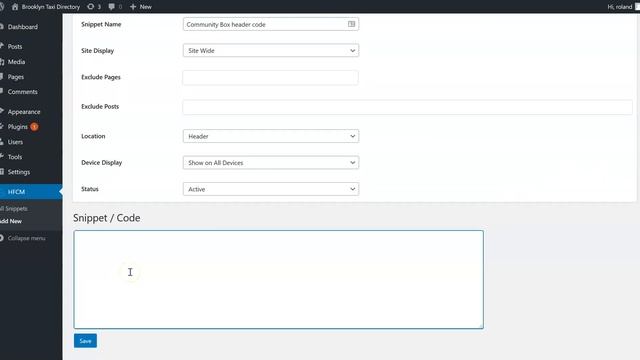Click the Site Display label
The width and height of the screenshot is (640, 360).
[98, 51]
